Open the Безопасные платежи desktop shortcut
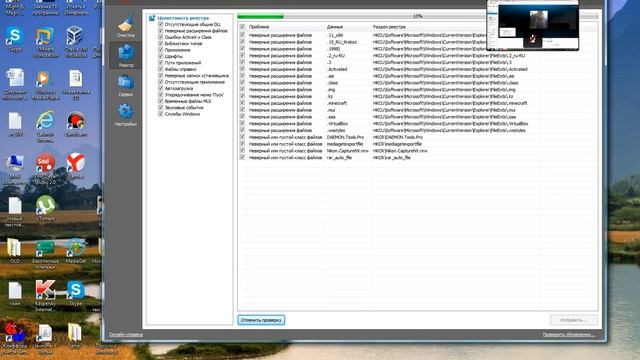Image resolution: width=640 pixels, height=360 pixels. pyautogui.click(x=45, y=254)
